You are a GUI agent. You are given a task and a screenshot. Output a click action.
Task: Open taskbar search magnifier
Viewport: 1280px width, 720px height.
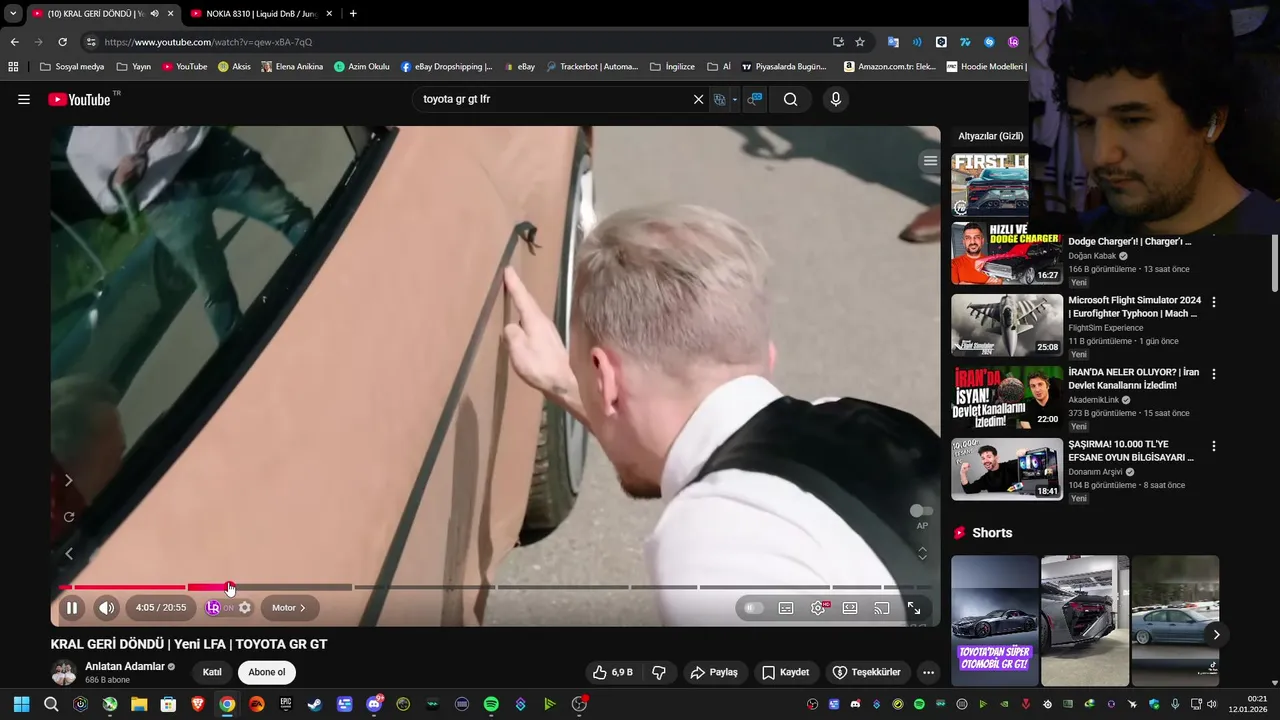(51, 704)
